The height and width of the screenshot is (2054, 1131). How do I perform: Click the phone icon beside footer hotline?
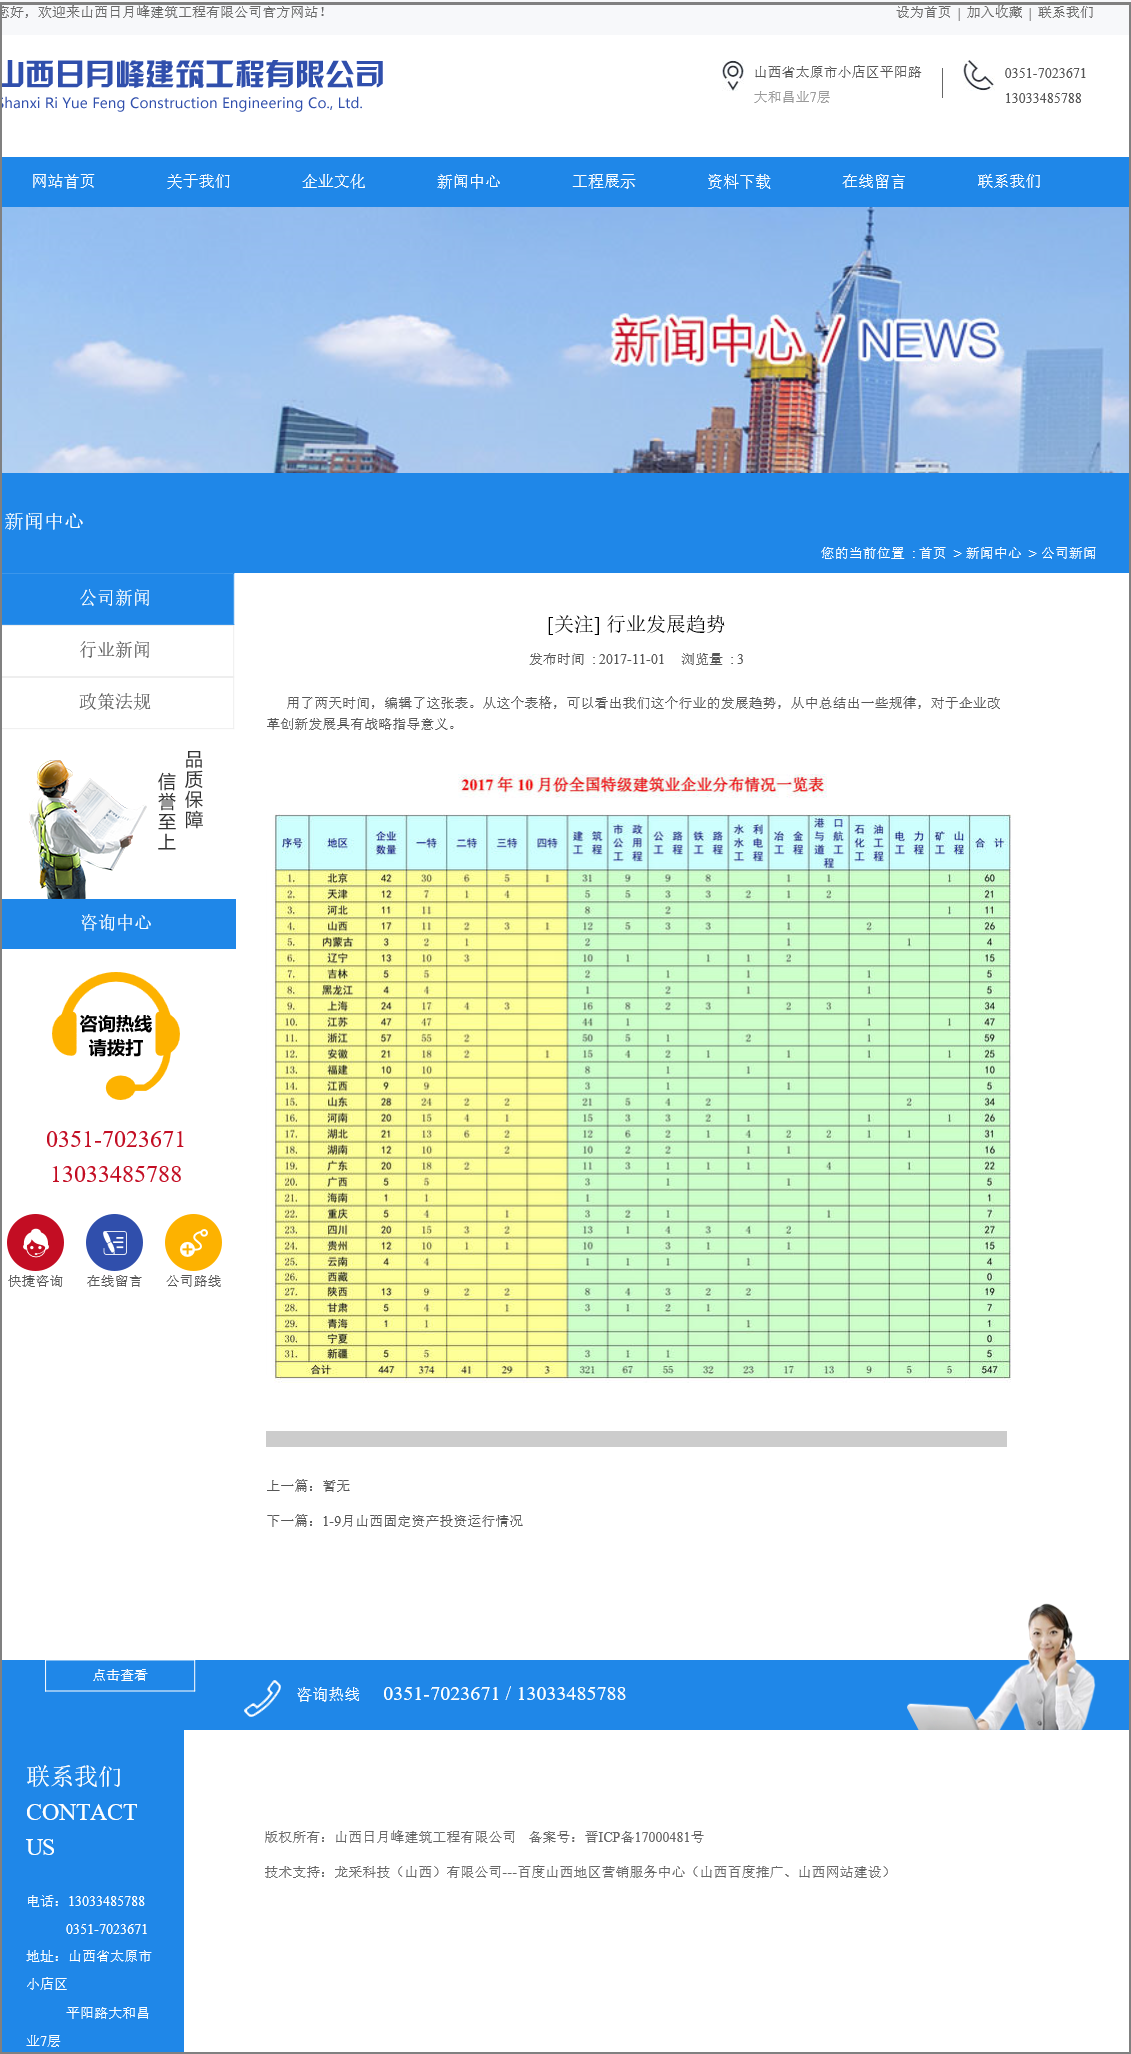click(x=263, y=1697)
